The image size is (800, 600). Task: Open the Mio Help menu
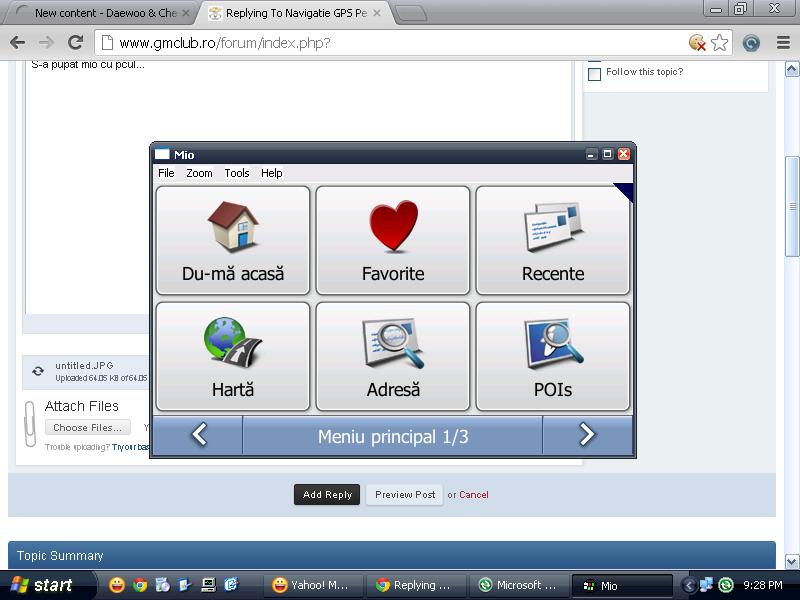point(271,173)
